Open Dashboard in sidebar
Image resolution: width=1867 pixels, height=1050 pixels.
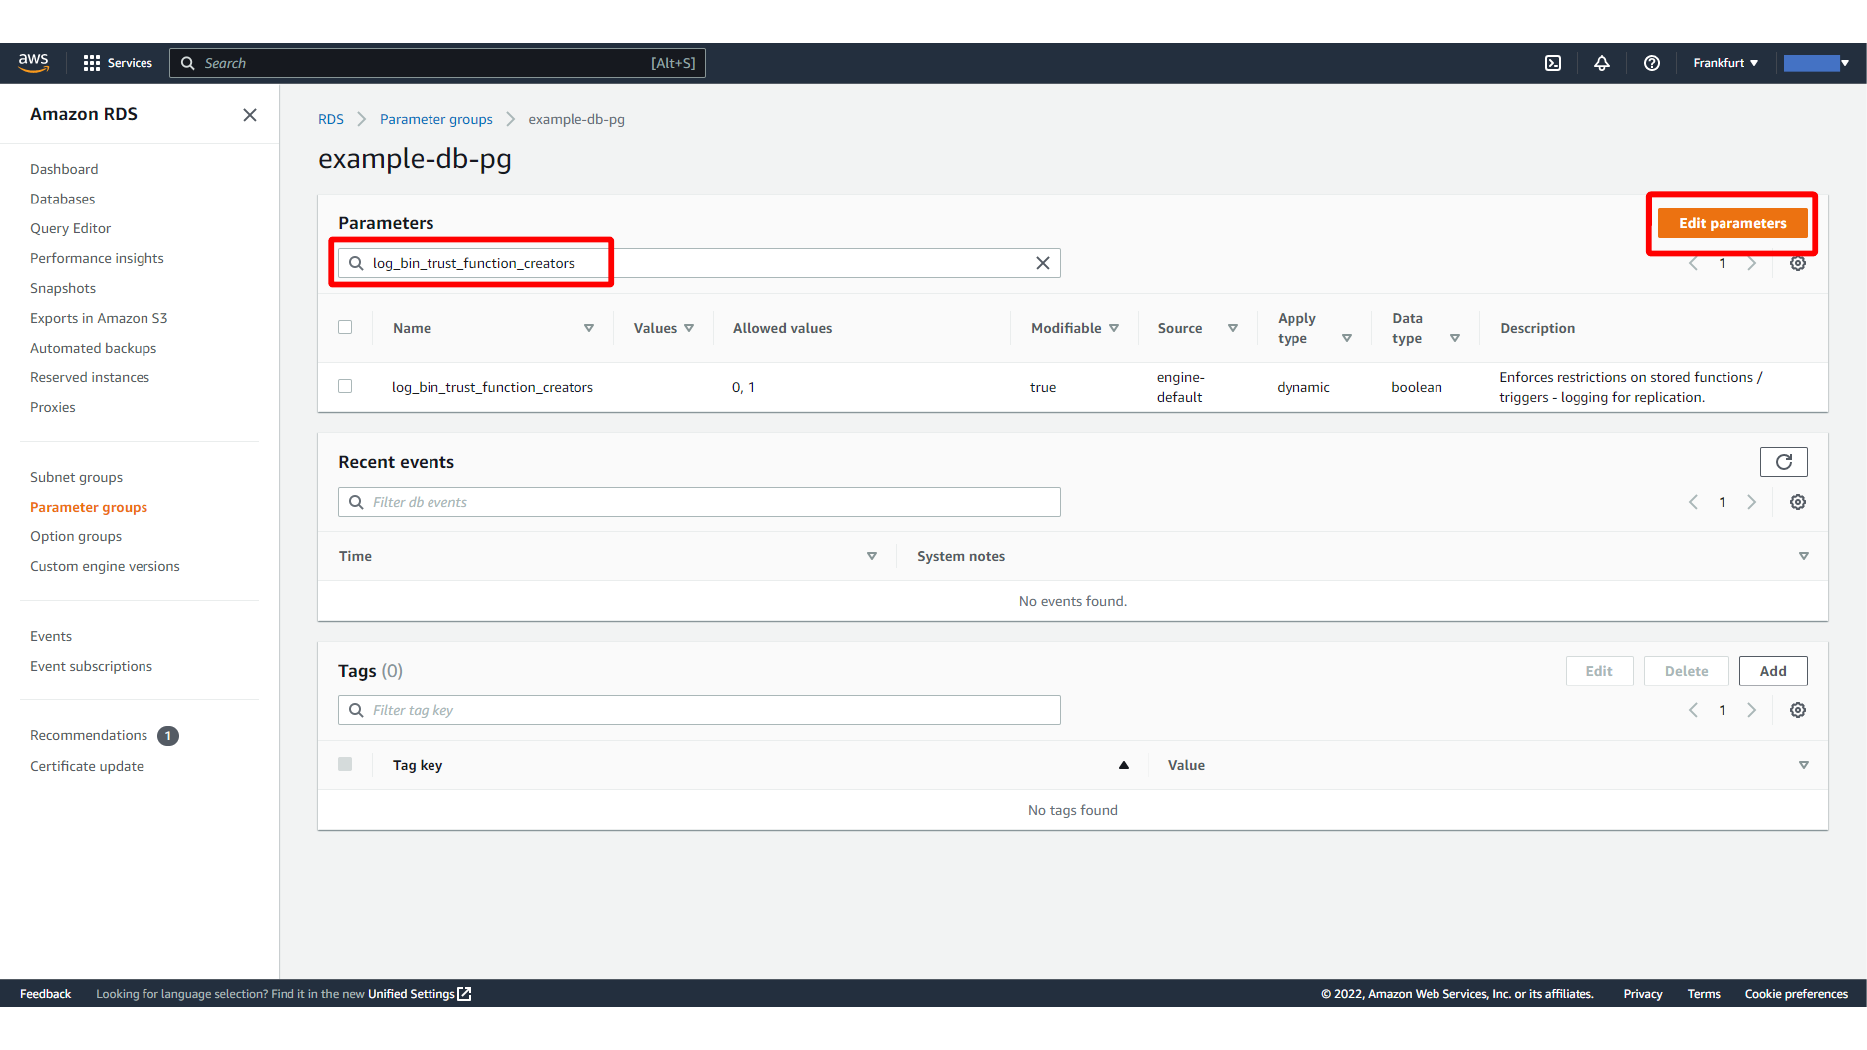[64, 169]
